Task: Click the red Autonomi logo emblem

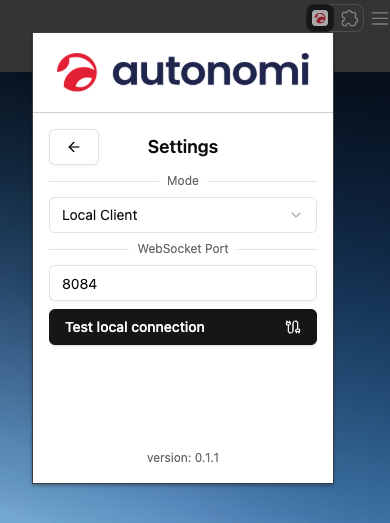Action: 77,72
